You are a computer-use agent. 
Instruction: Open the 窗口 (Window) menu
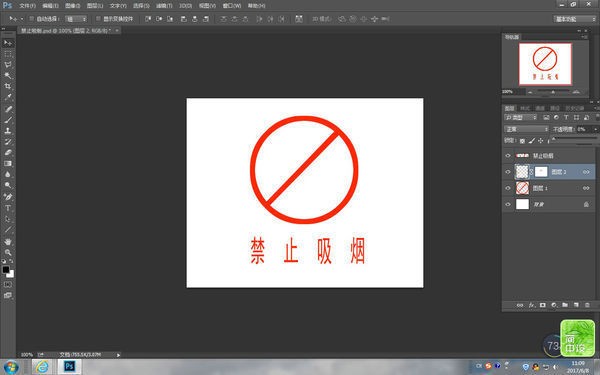[x=232, y=6]
